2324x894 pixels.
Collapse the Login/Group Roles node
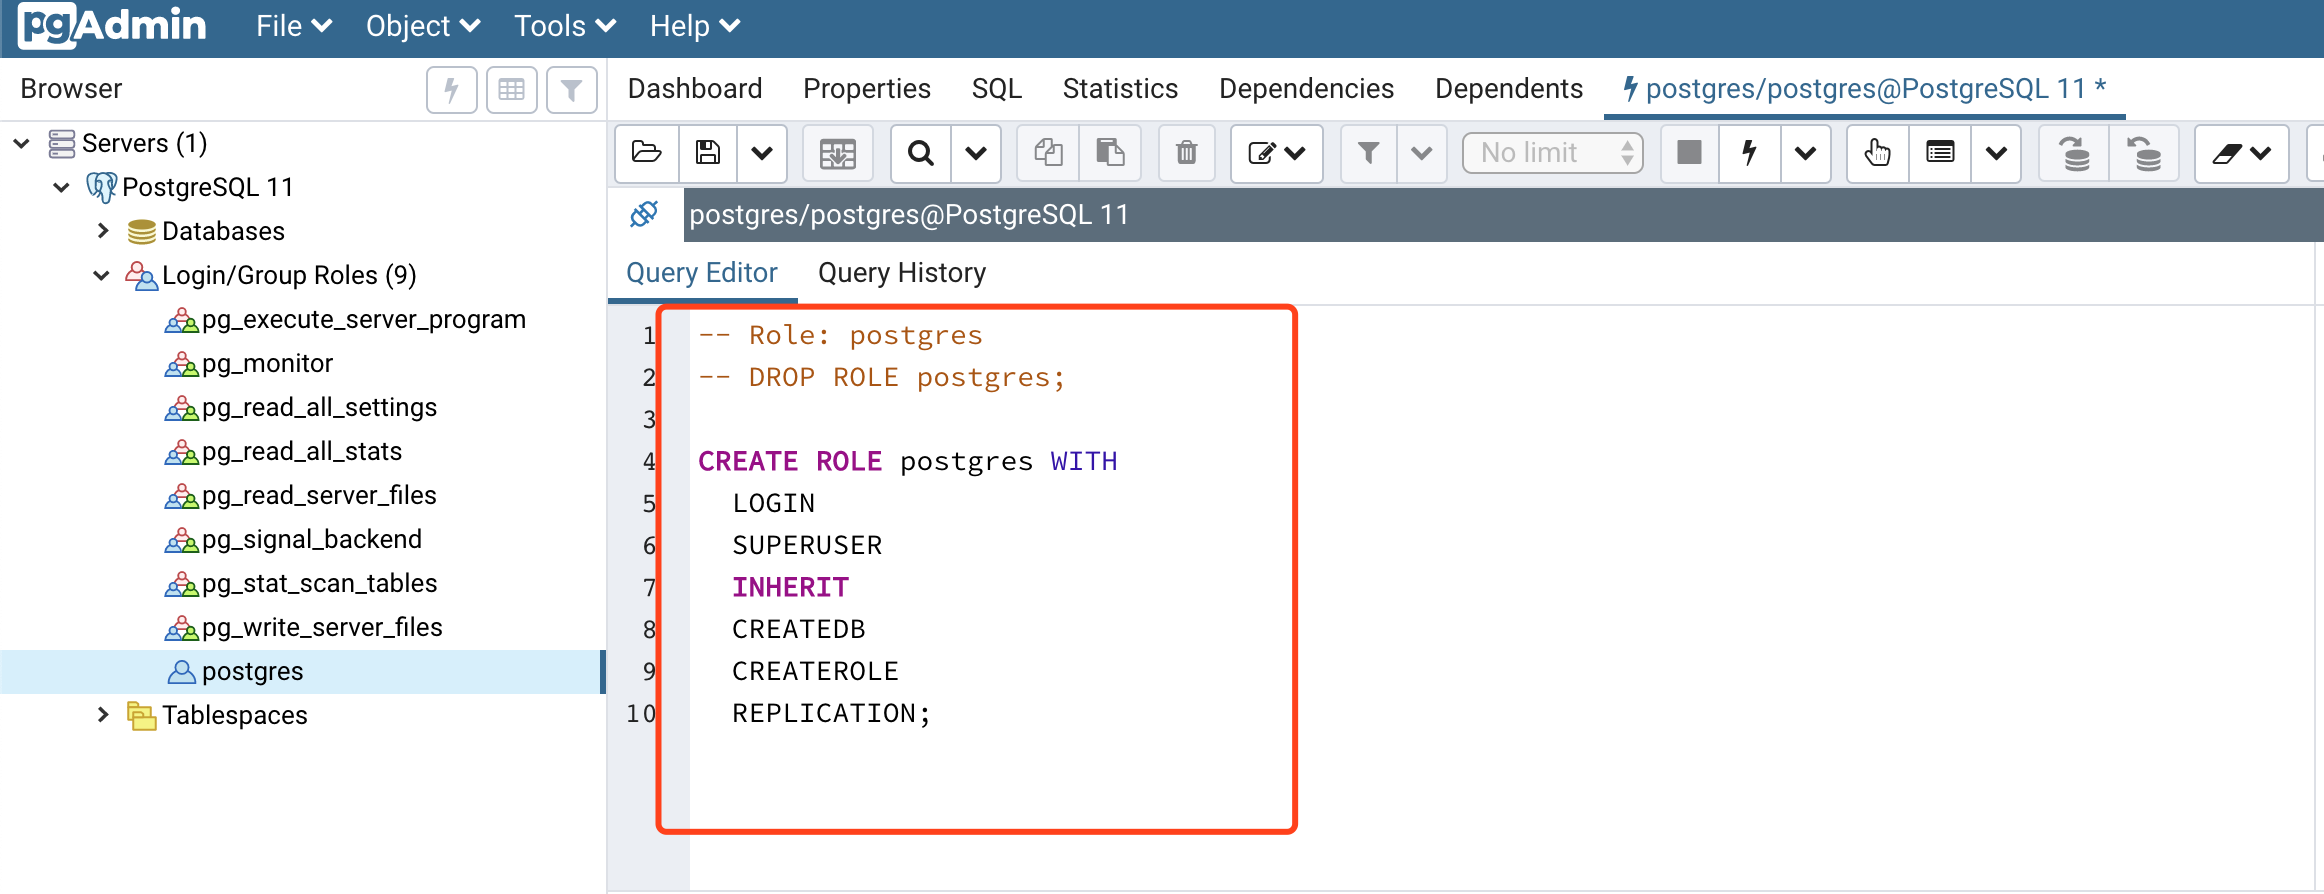point(101,275)
